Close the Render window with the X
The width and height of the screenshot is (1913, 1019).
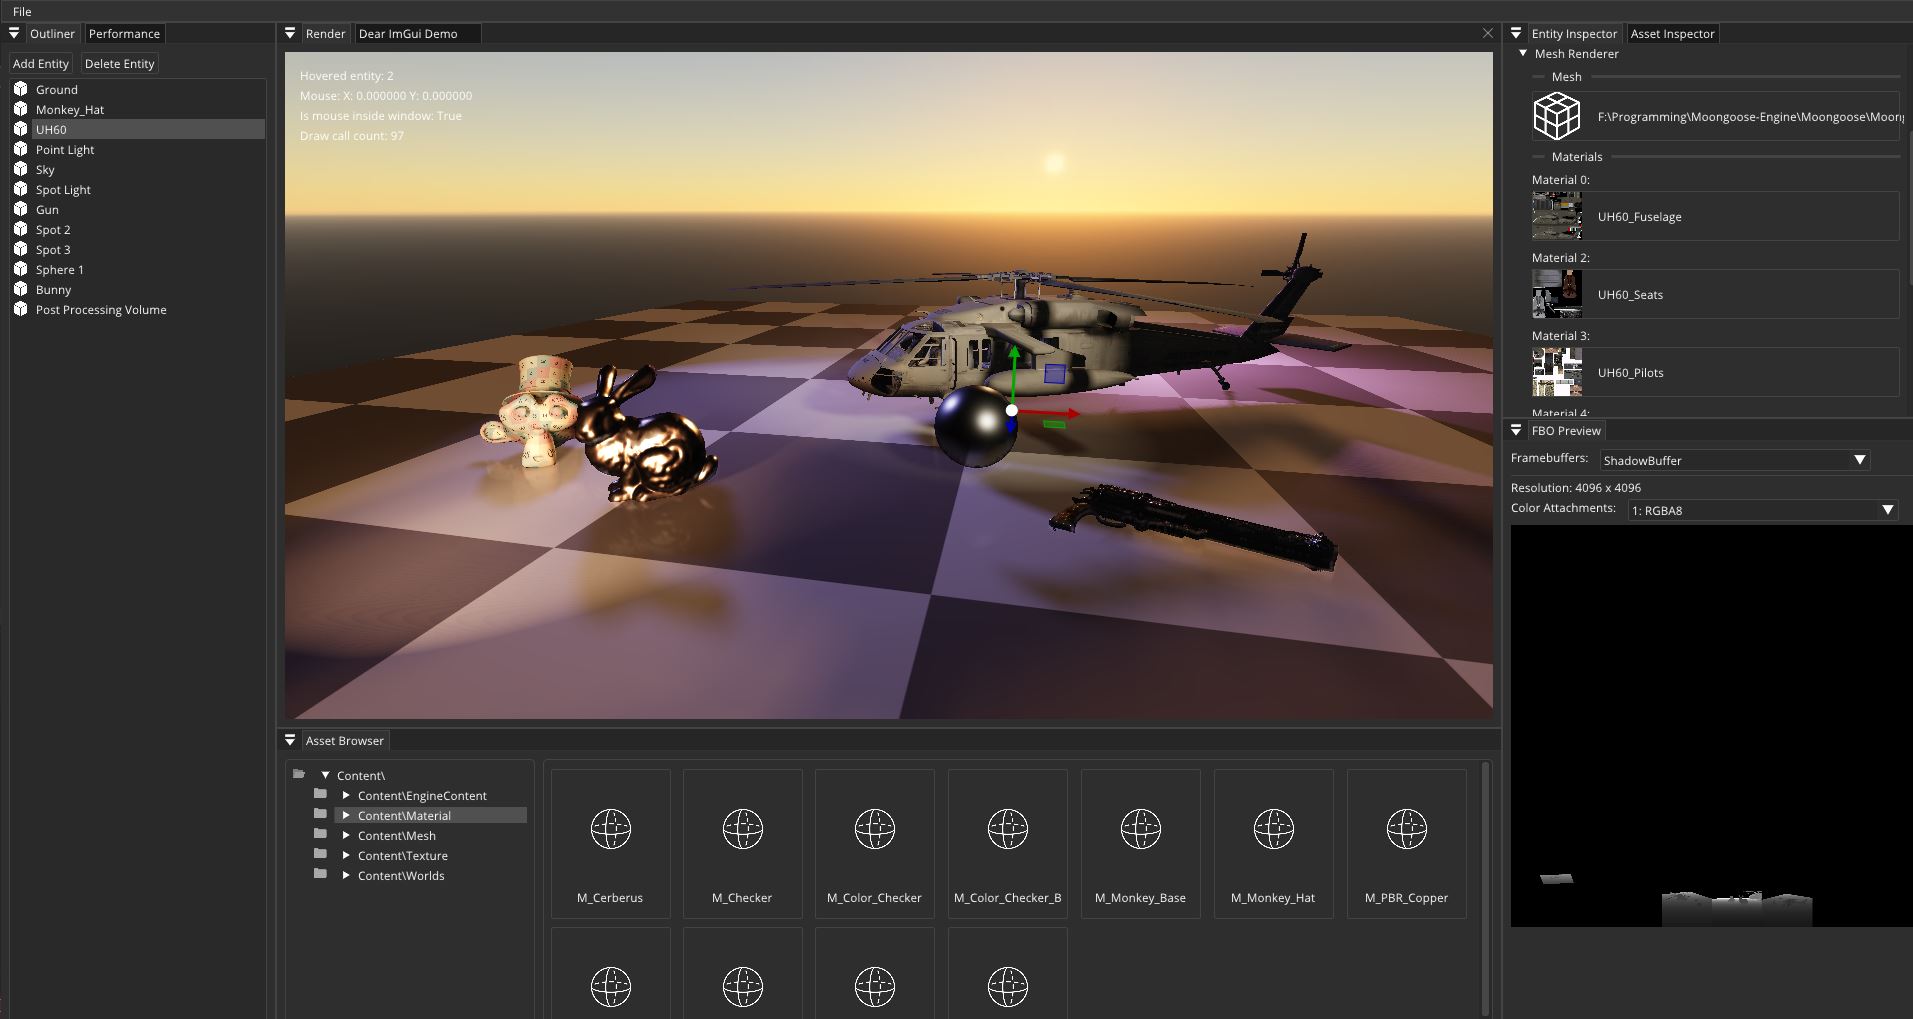click(x=1488, y=33)
